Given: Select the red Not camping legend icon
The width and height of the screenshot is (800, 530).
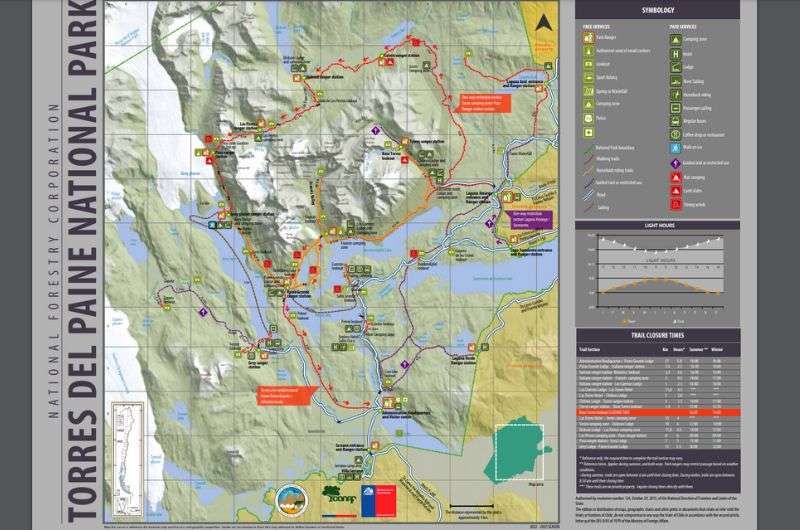Looking at the screenshot, I should [676, 178].
